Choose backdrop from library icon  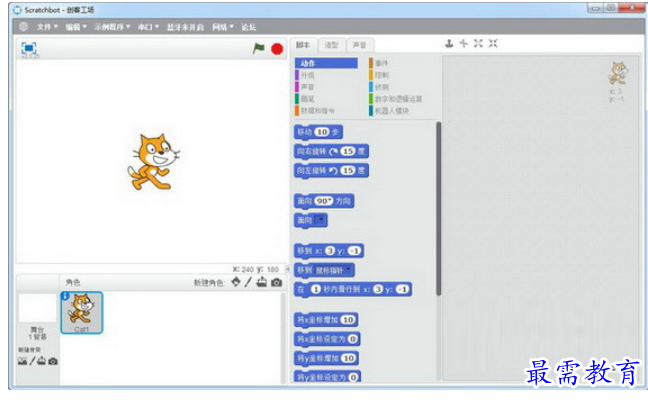point(22,361)
